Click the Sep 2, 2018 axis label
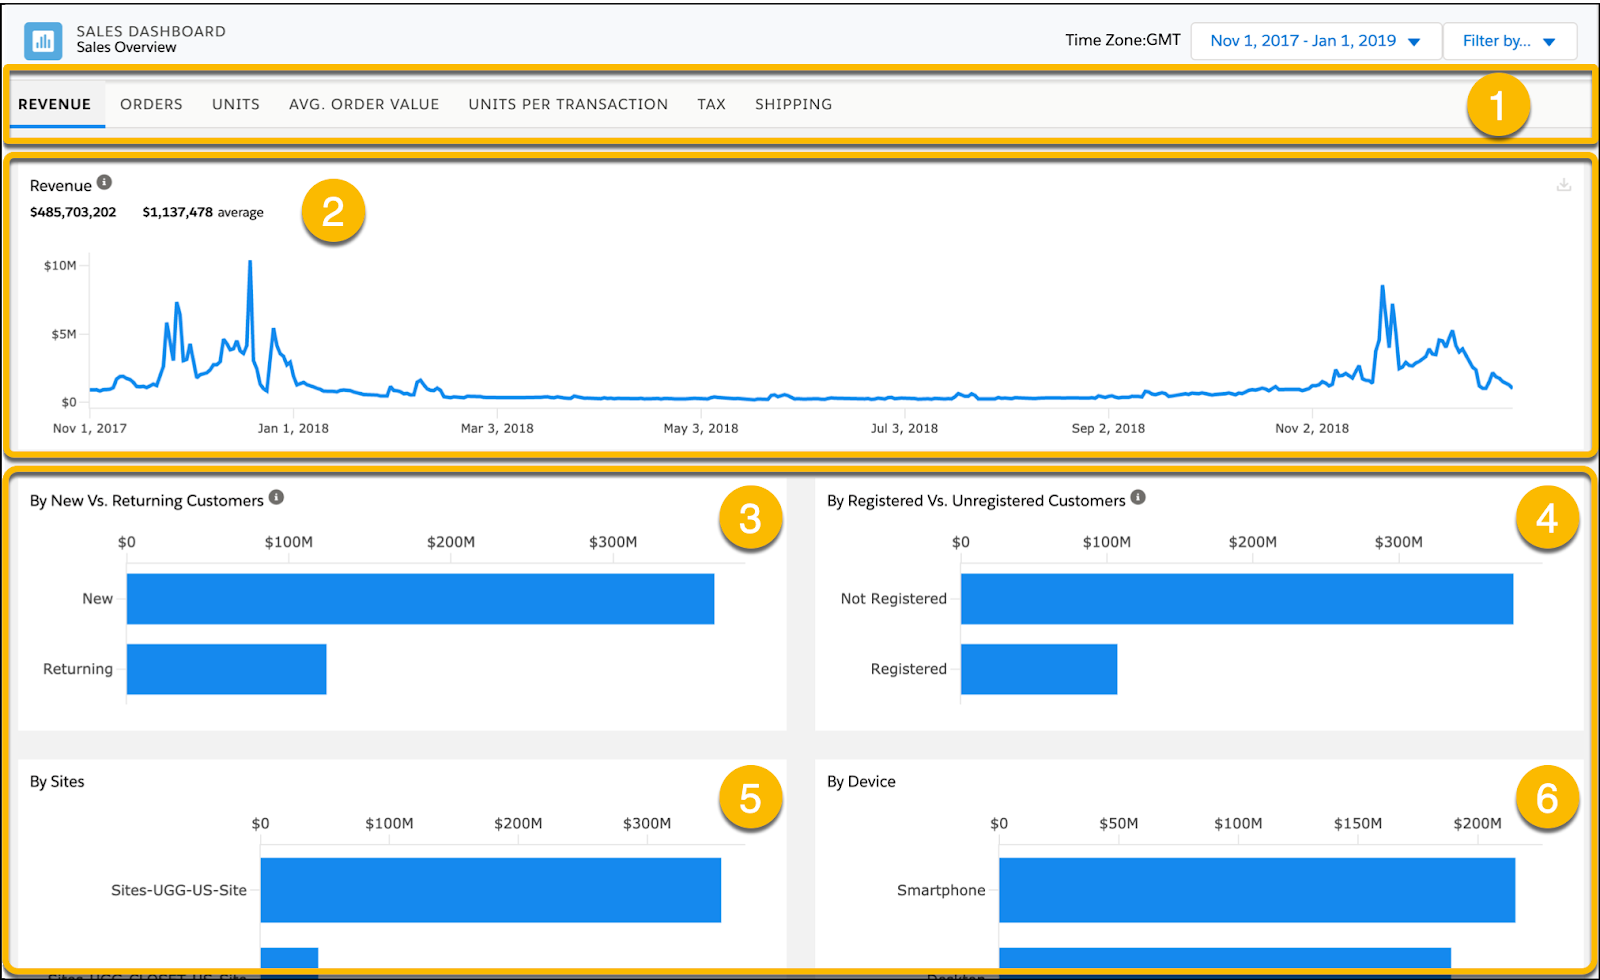The height and width of the screenshot is (980, 1600). click(x=1108, y=428)
